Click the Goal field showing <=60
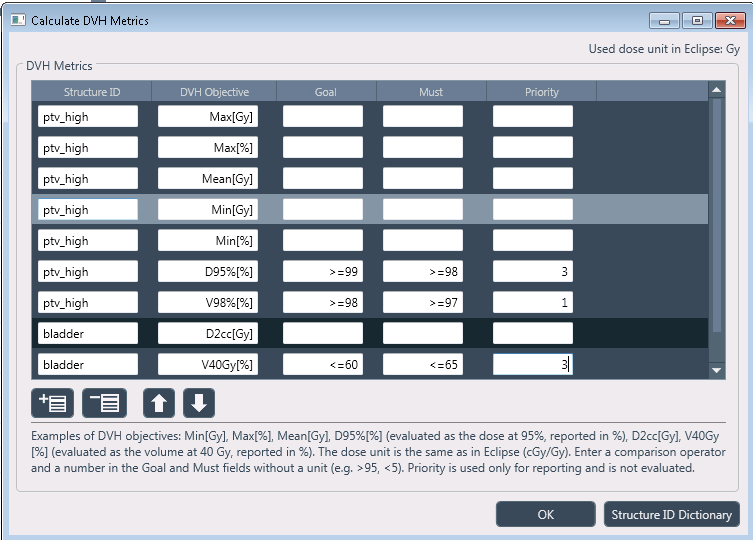The width and height of the screenshot is (753, 540). tap(323, 365)
